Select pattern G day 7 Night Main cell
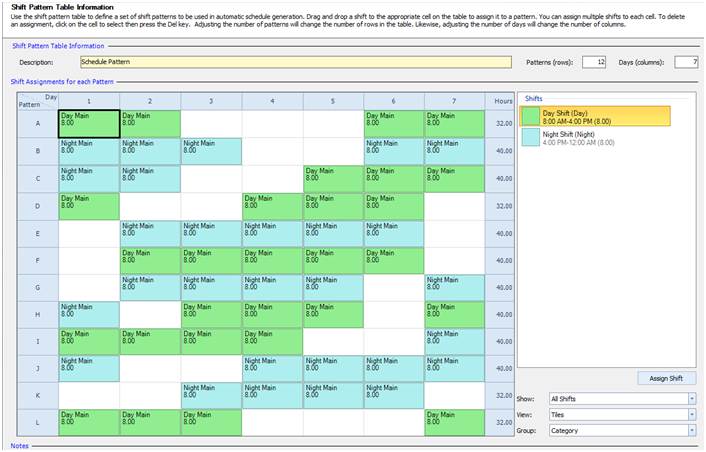The height and width of the screenshot is (452, 706). 455,288
